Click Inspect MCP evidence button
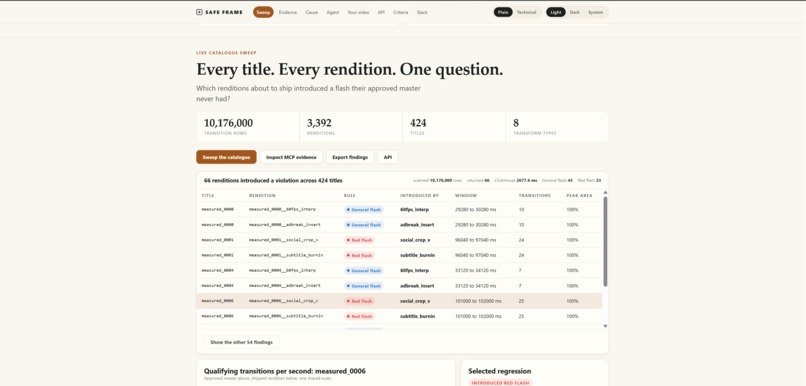Screen dimensions: 806x386 coord(291,157)
